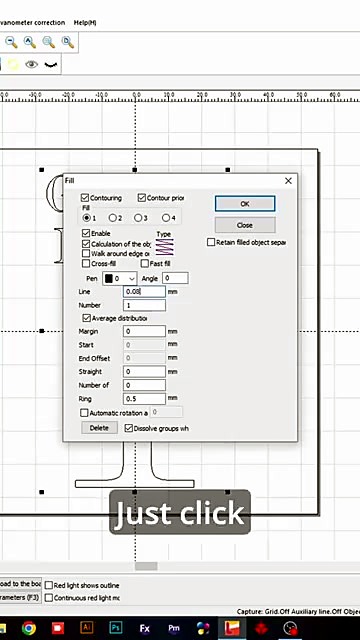This screenshot has width=360, height=640.
Task: Select the zigzag fill Type pattern icon
Action: (164, 247)
